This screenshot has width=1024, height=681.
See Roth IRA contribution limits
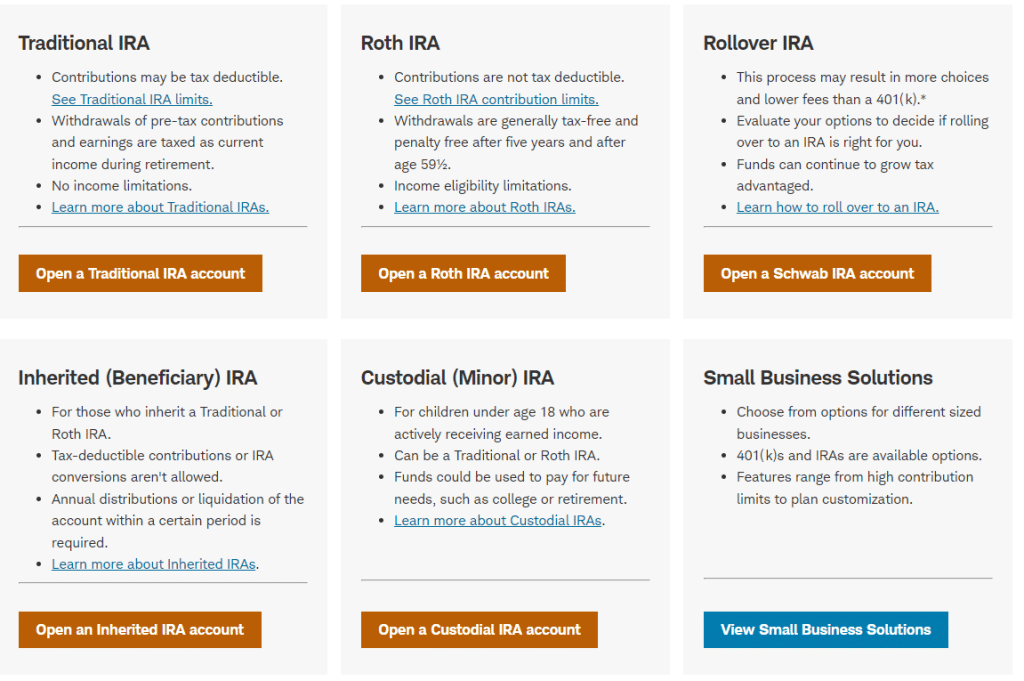(x=496, y=99)
